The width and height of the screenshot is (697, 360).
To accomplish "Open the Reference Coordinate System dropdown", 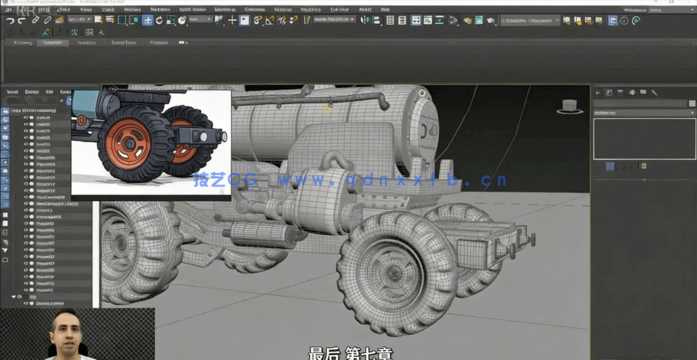I will click(x=200, y=20).
